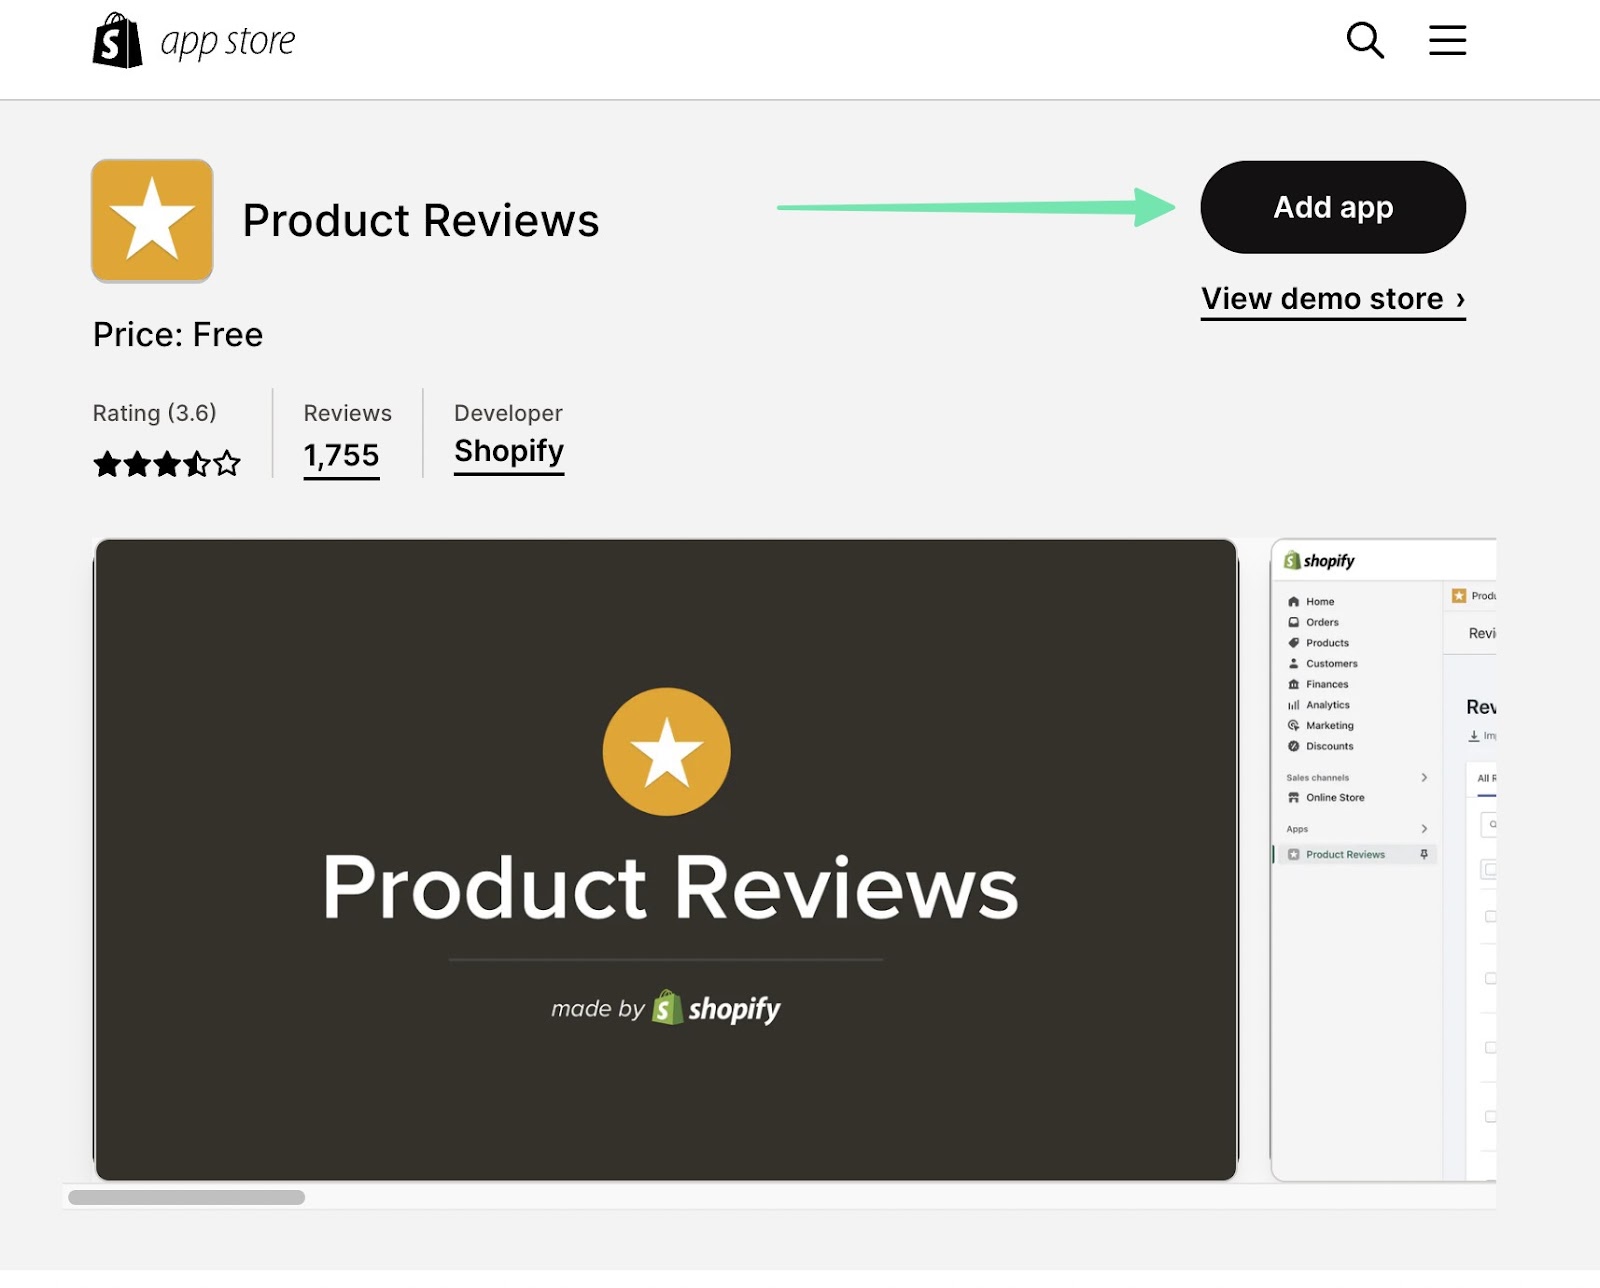Click the Orders inbox icon in screenshot
This screenshot has width=1600, height=1288.
1293,622
